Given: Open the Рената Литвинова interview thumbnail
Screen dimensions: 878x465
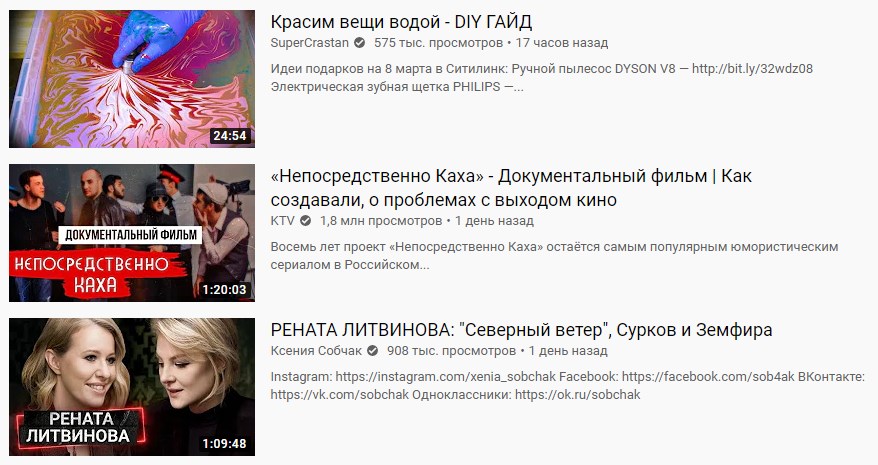Looking at the screenshot, I should [x=132, y=387].
